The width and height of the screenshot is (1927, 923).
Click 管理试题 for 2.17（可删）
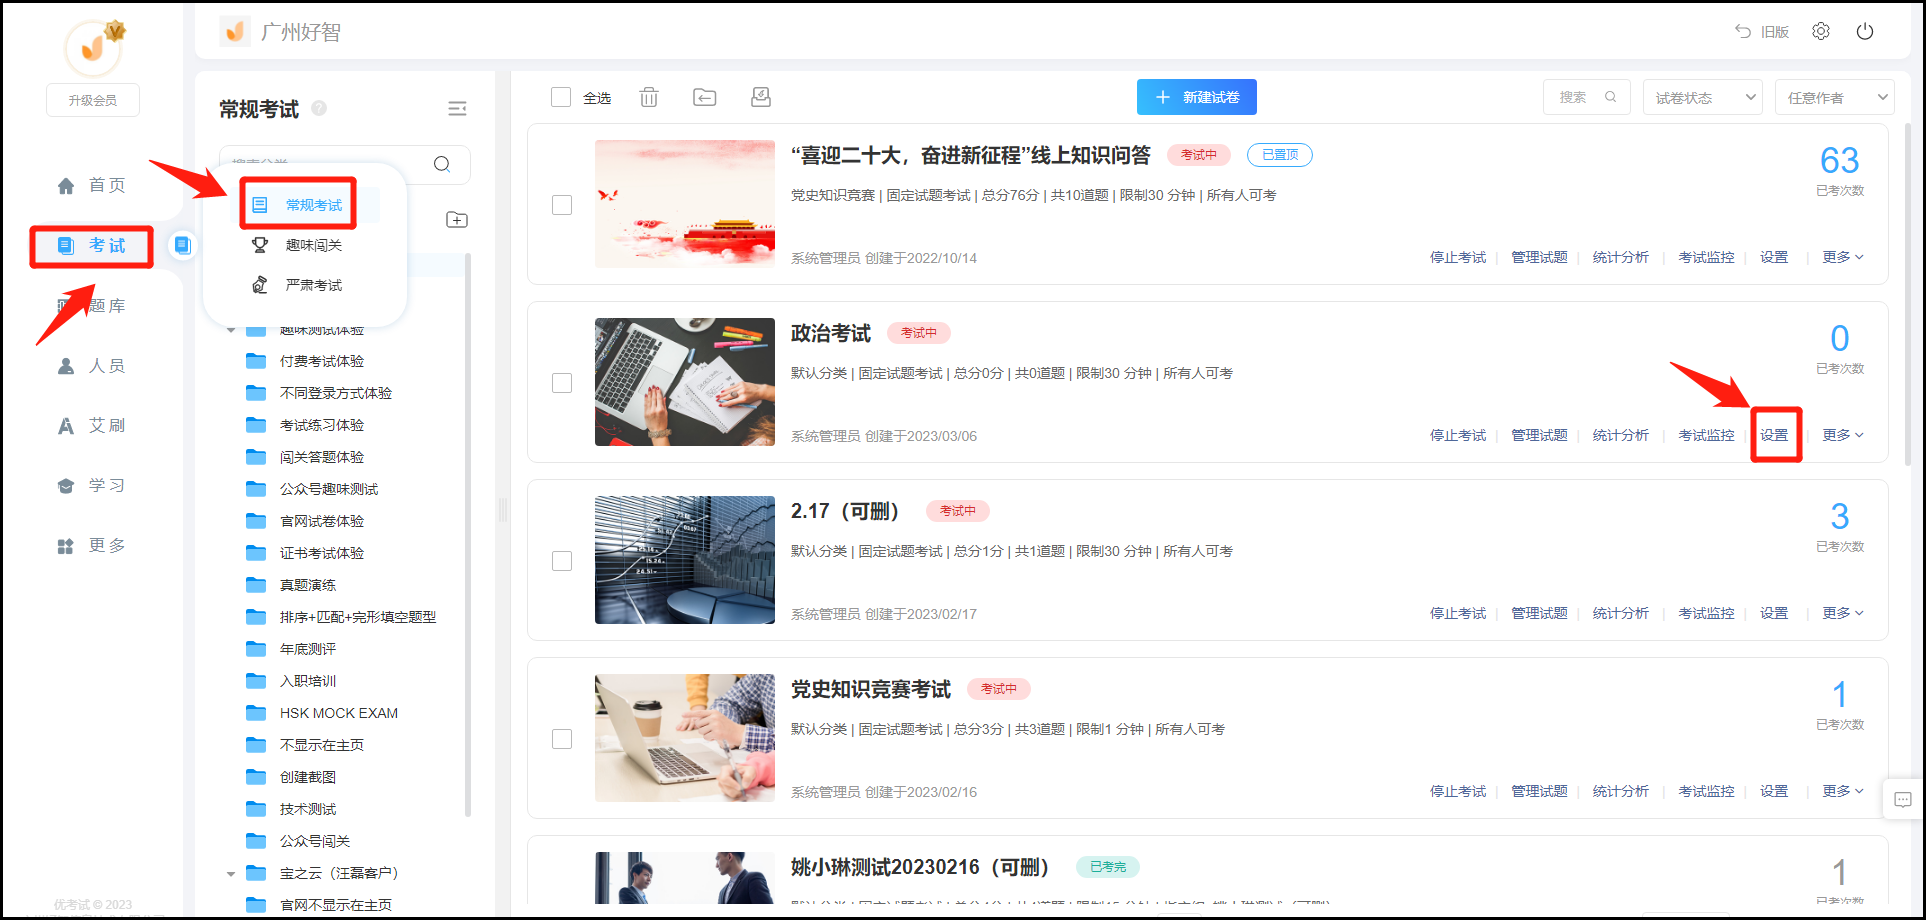(1539, 613)
